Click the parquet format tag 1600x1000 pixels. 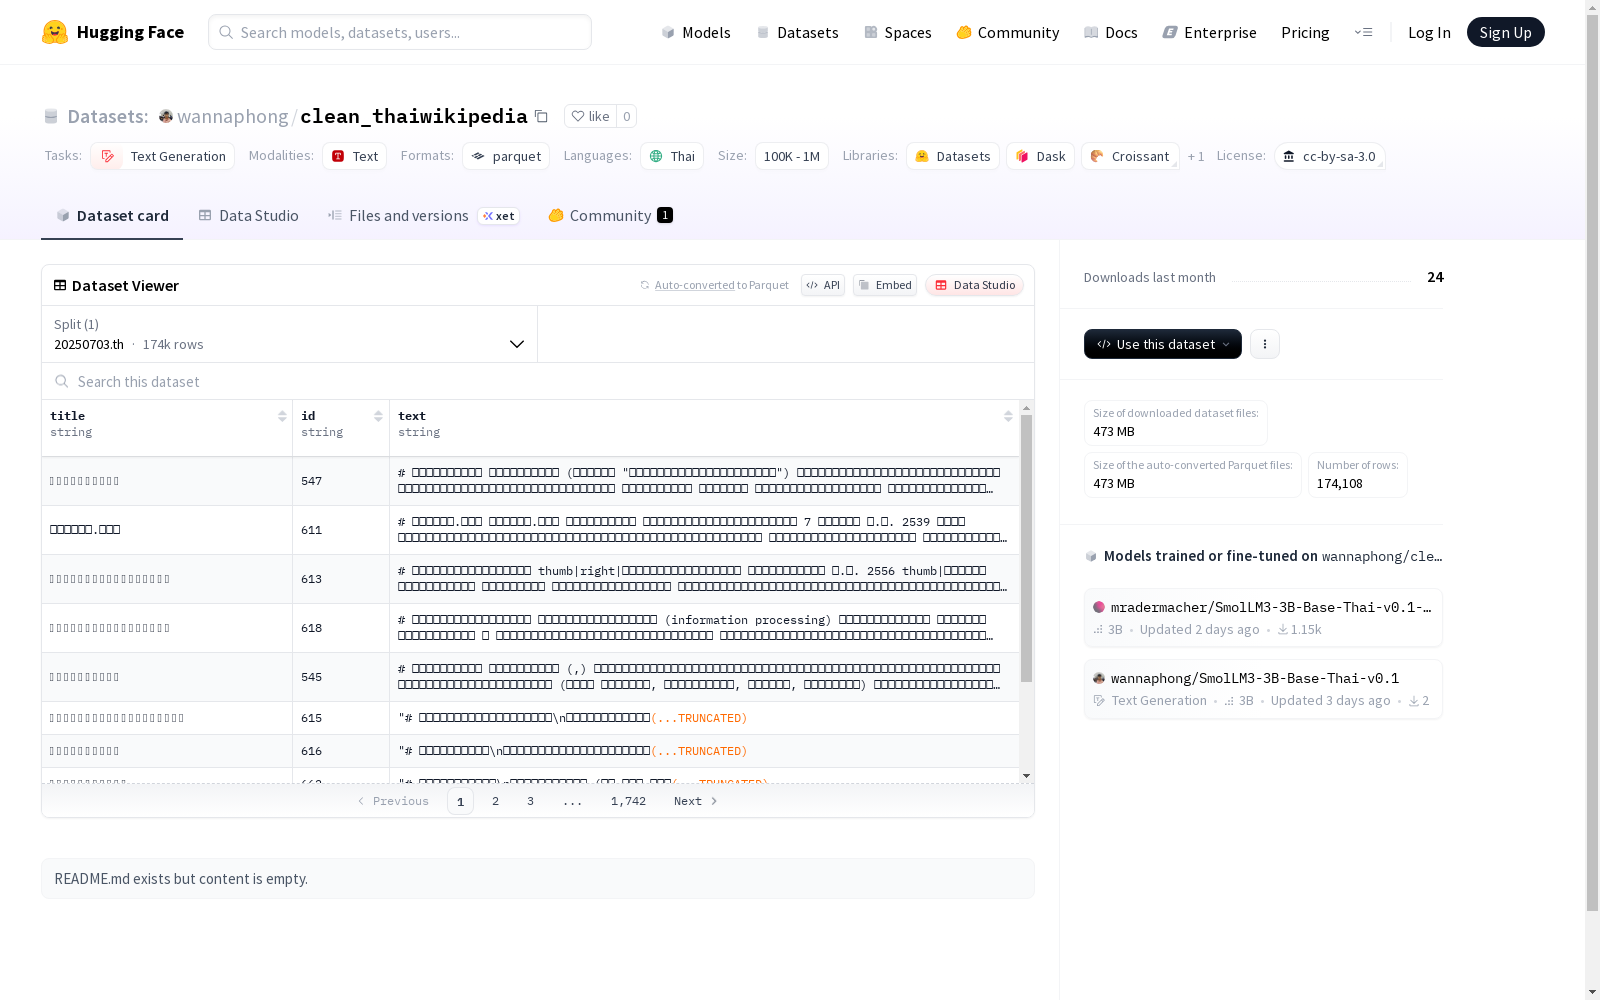pos(506,156)
